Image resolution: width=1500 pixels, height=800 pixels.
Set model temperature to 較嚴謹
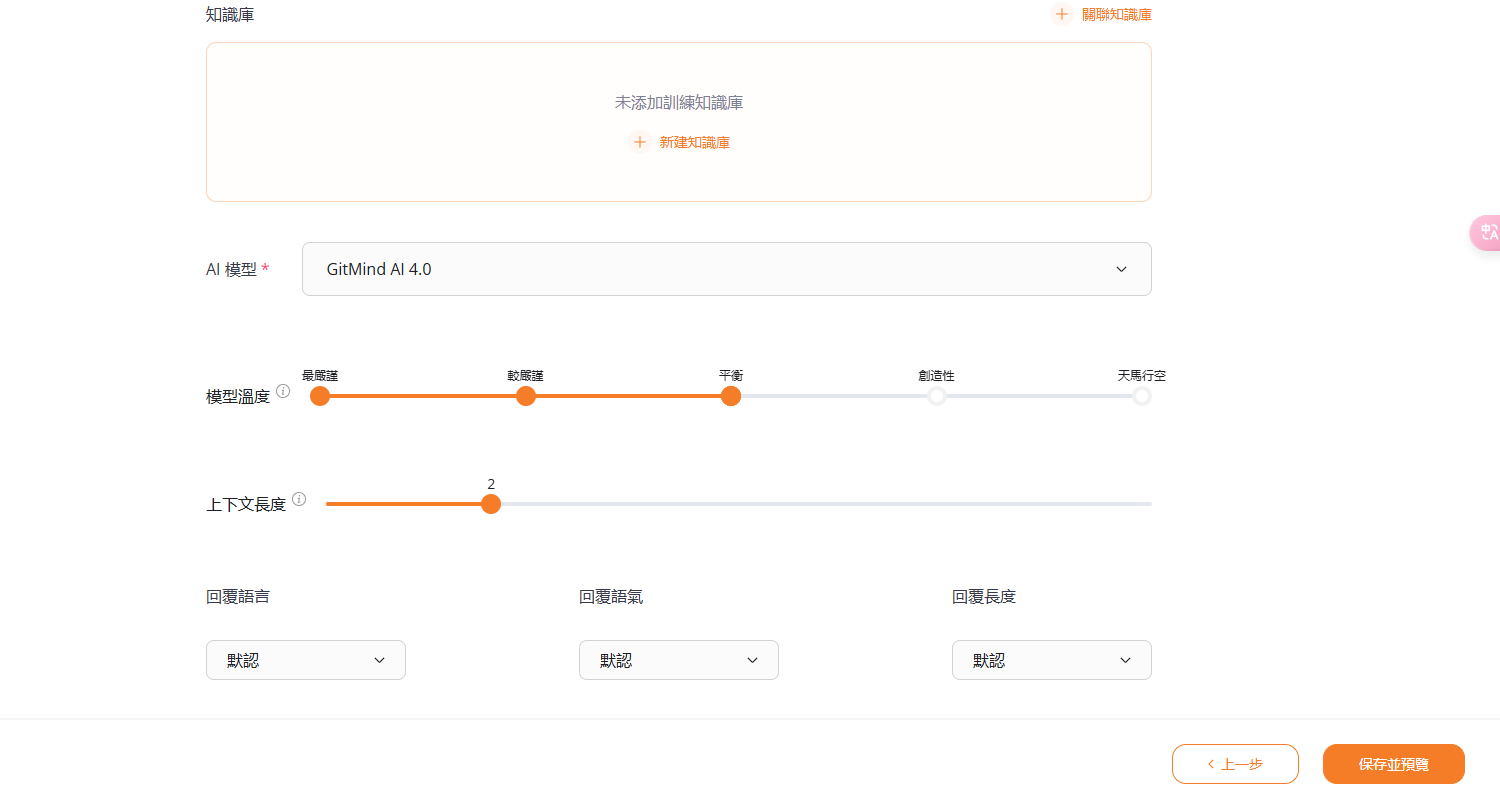coord(526,396)
